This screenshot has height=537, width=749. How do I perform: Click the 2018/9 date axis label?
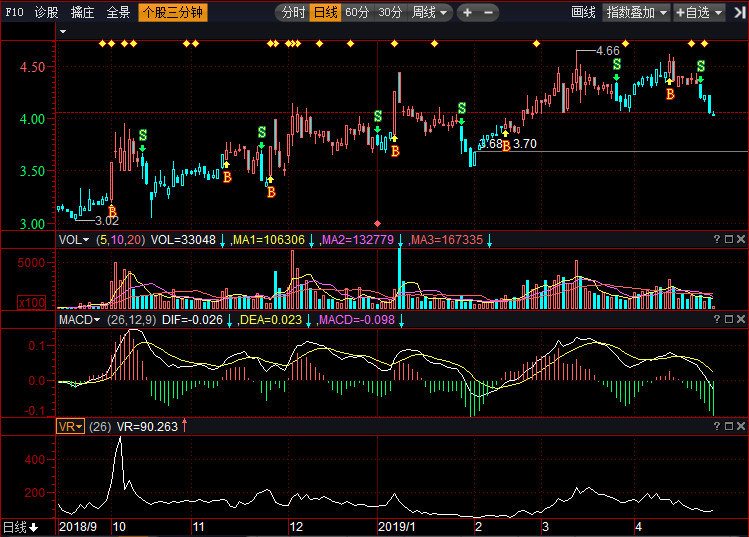pyautogui.click(x=77, y=527)
